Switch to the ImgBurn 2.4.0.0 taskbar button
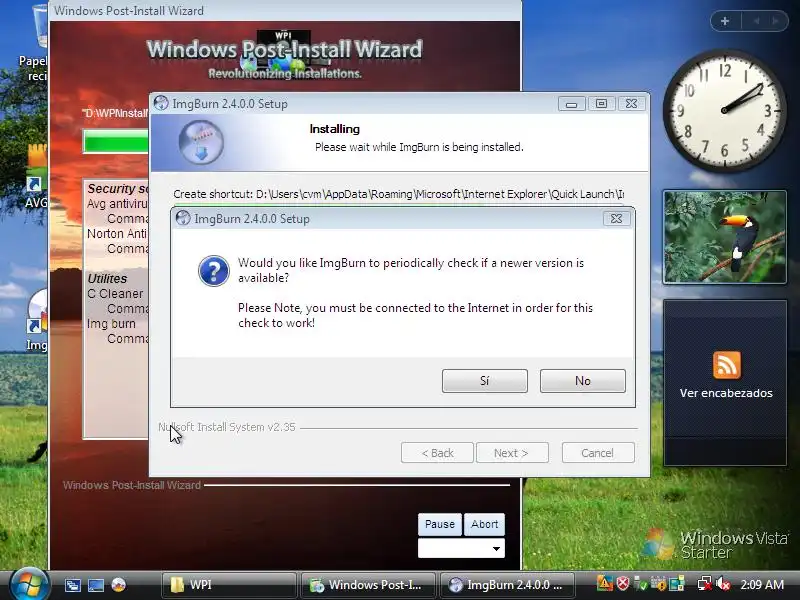The height and width of the screenshot is (600, 800). [507, 585]
